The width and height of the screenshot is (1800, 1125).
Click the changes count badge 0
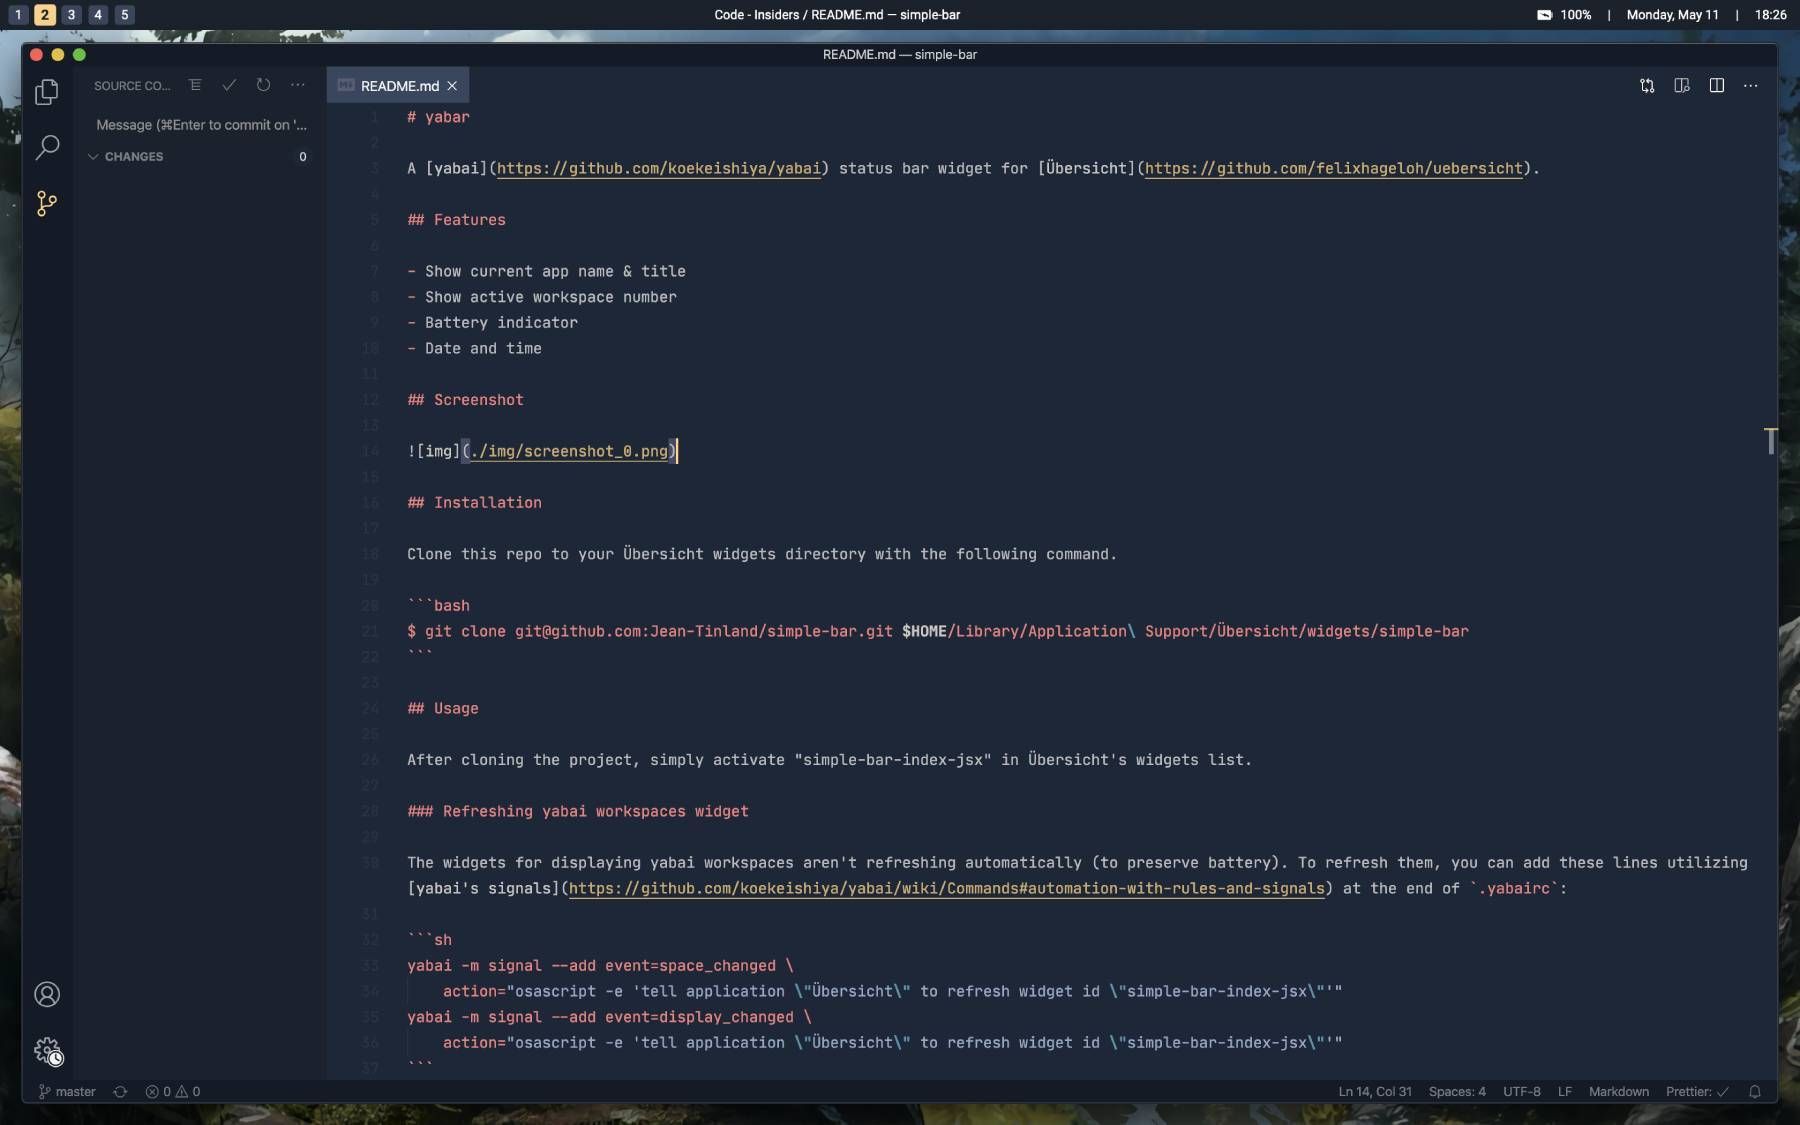click(x=302, y=157)
